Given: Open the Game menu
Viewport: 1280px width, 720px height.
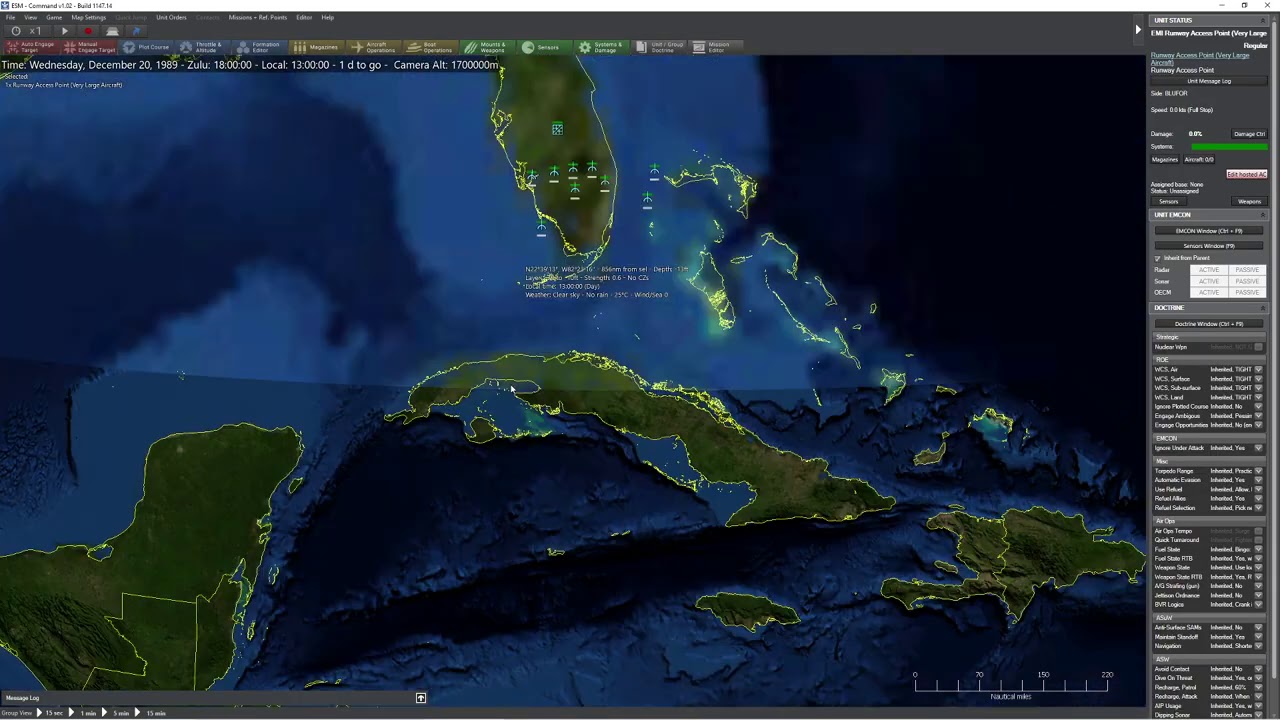Looking at the screenshot, I should (x=54, y=17).
